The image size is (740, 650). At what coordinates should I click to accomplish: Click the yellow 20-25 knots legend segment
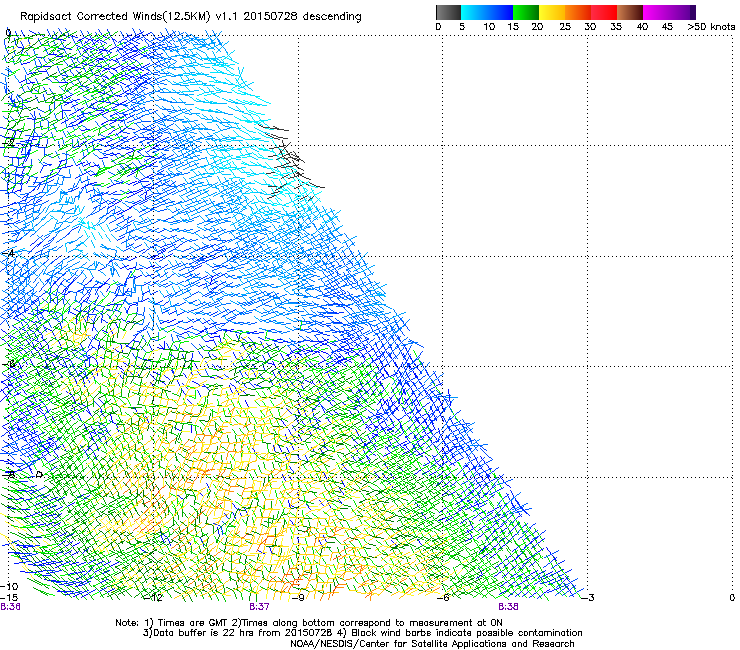click(552, 12)
